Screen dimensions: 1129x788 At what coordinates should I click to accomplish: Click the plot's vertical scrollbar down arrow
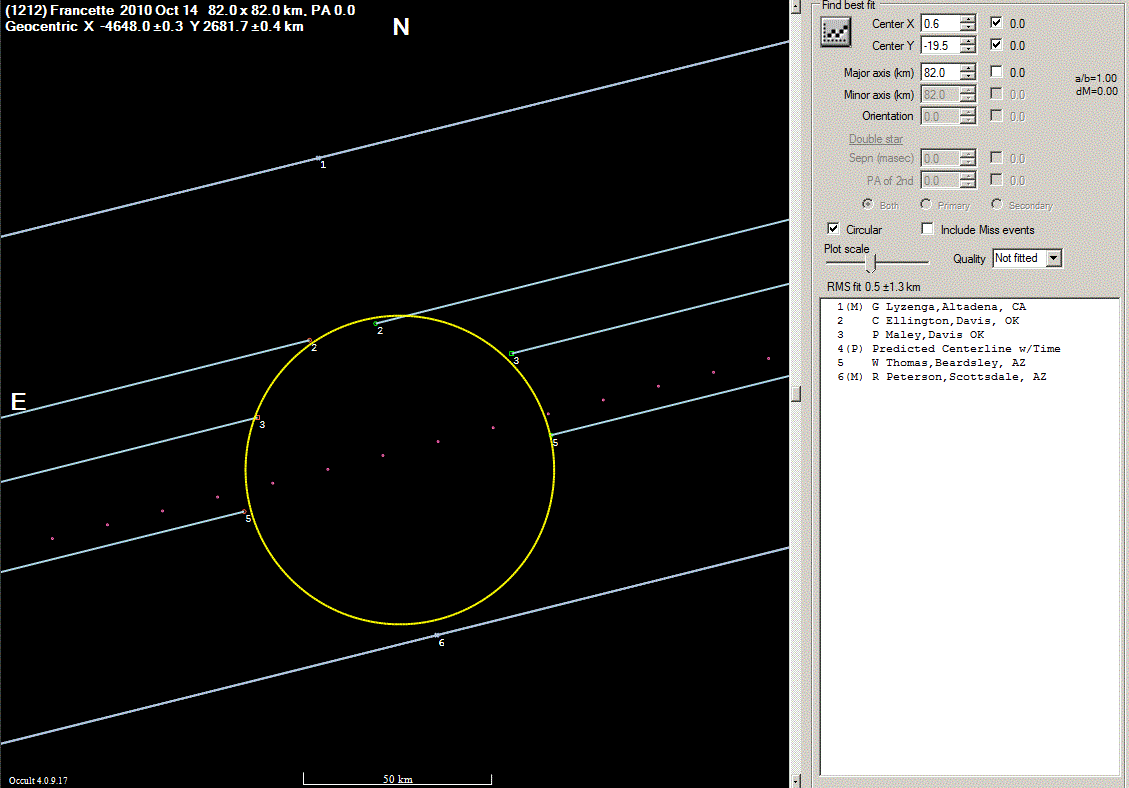coord(796,780)
